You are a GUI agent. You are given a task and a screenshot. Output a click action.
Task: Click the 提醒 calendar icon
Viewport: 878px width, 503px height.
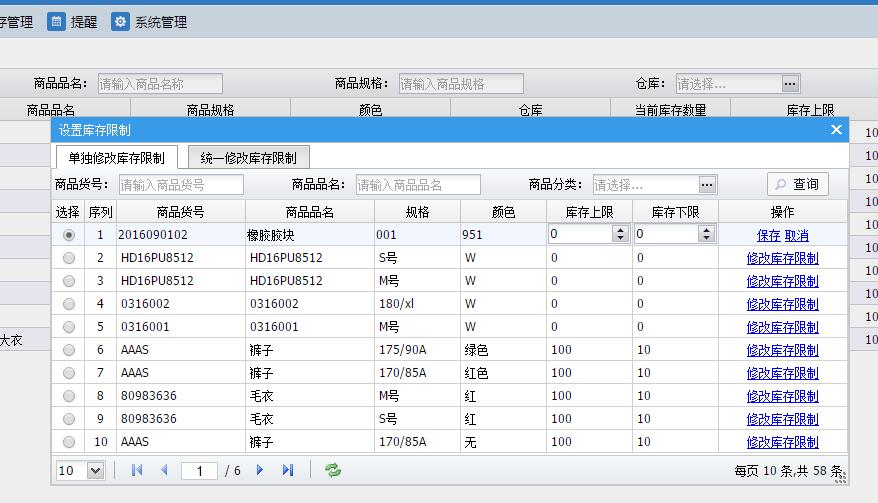(57, 21)
